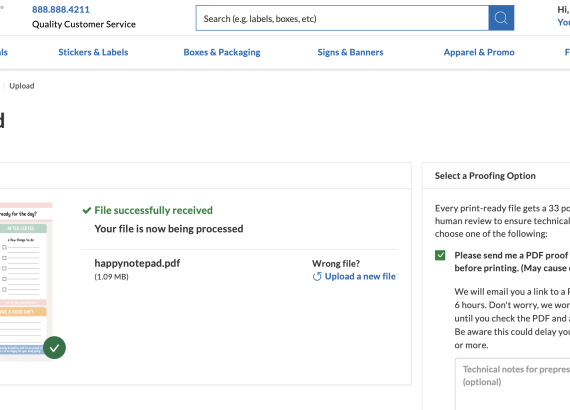570x410 pixels.
Task: Open the Signs & Banners menu
Action: 350,52
